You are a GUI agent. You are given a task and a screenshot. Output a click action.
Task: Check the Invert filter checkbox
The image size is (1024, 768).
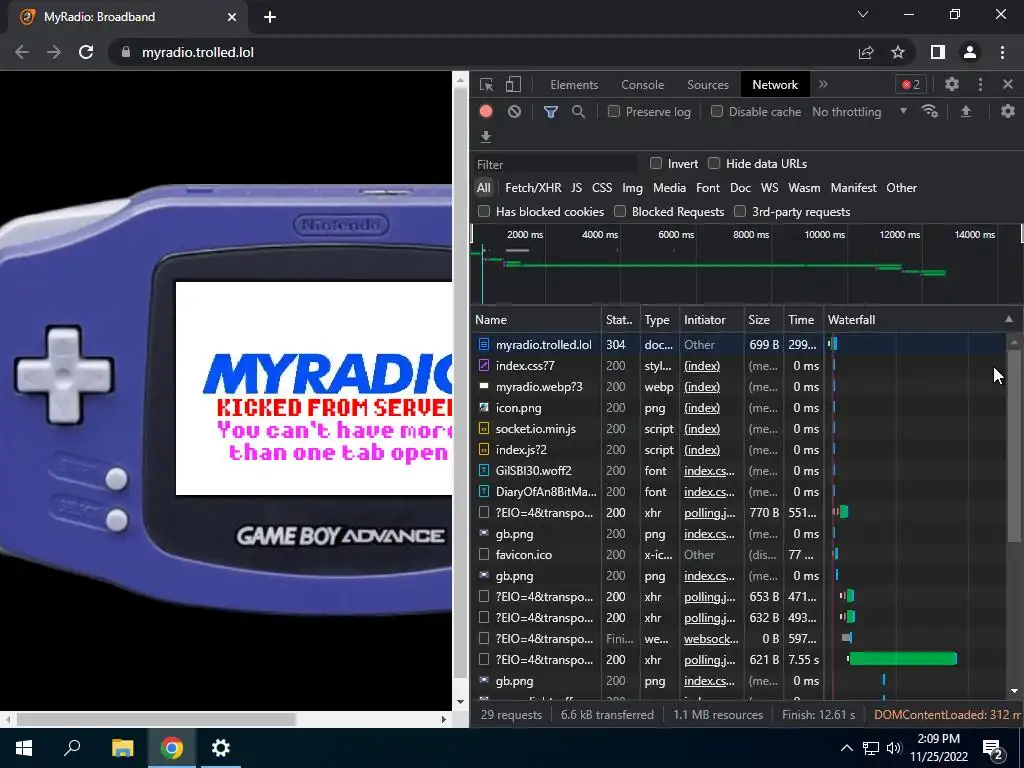click(656, 163)
